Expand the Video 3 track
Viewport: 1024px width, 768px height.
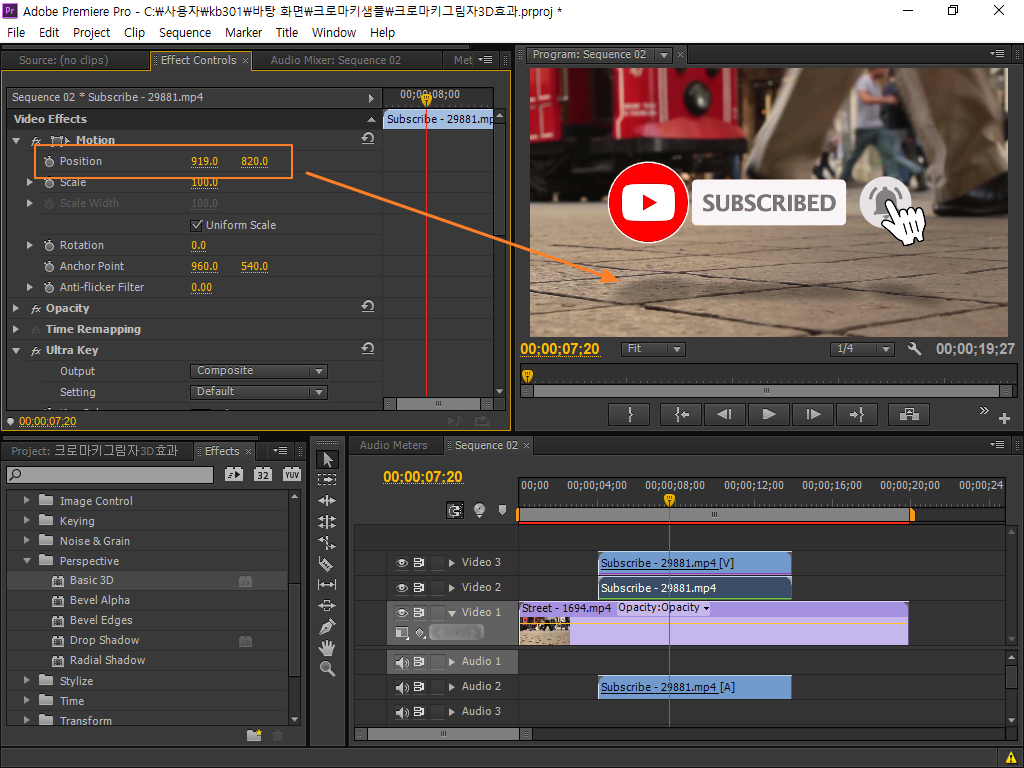pos(451,562)
